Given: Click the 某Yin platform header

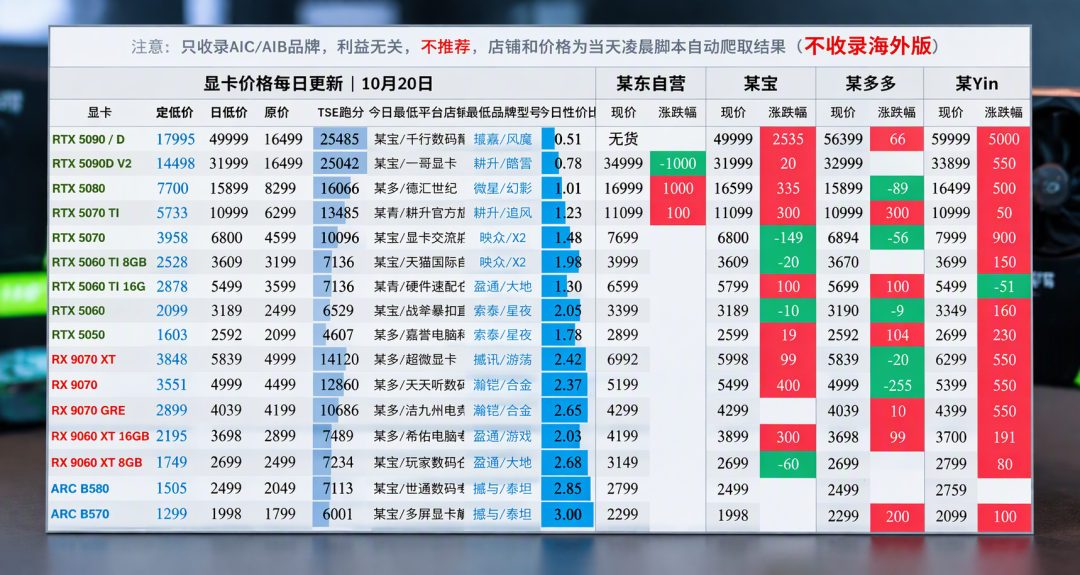Looking at the screenshot, I should click(x=977, y=84).
